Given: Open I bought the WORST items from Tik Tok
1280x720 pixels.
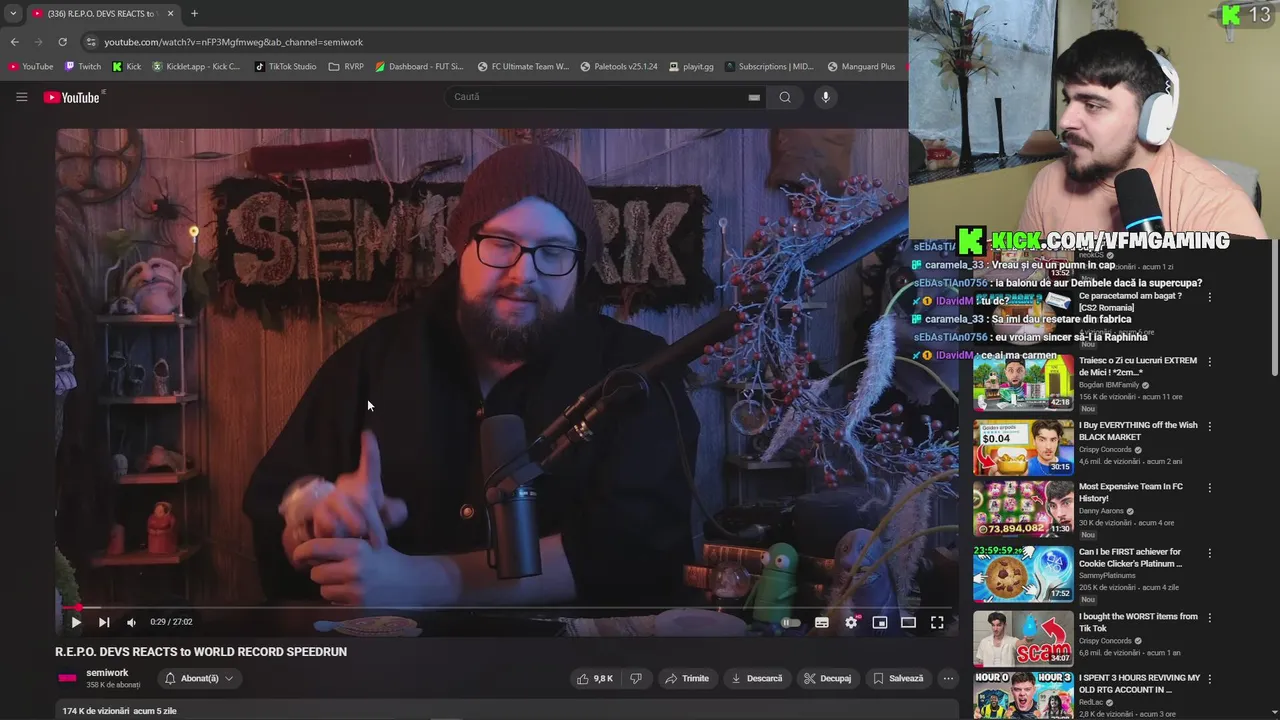Looking at the screenshot, I should pos(1138,622).
